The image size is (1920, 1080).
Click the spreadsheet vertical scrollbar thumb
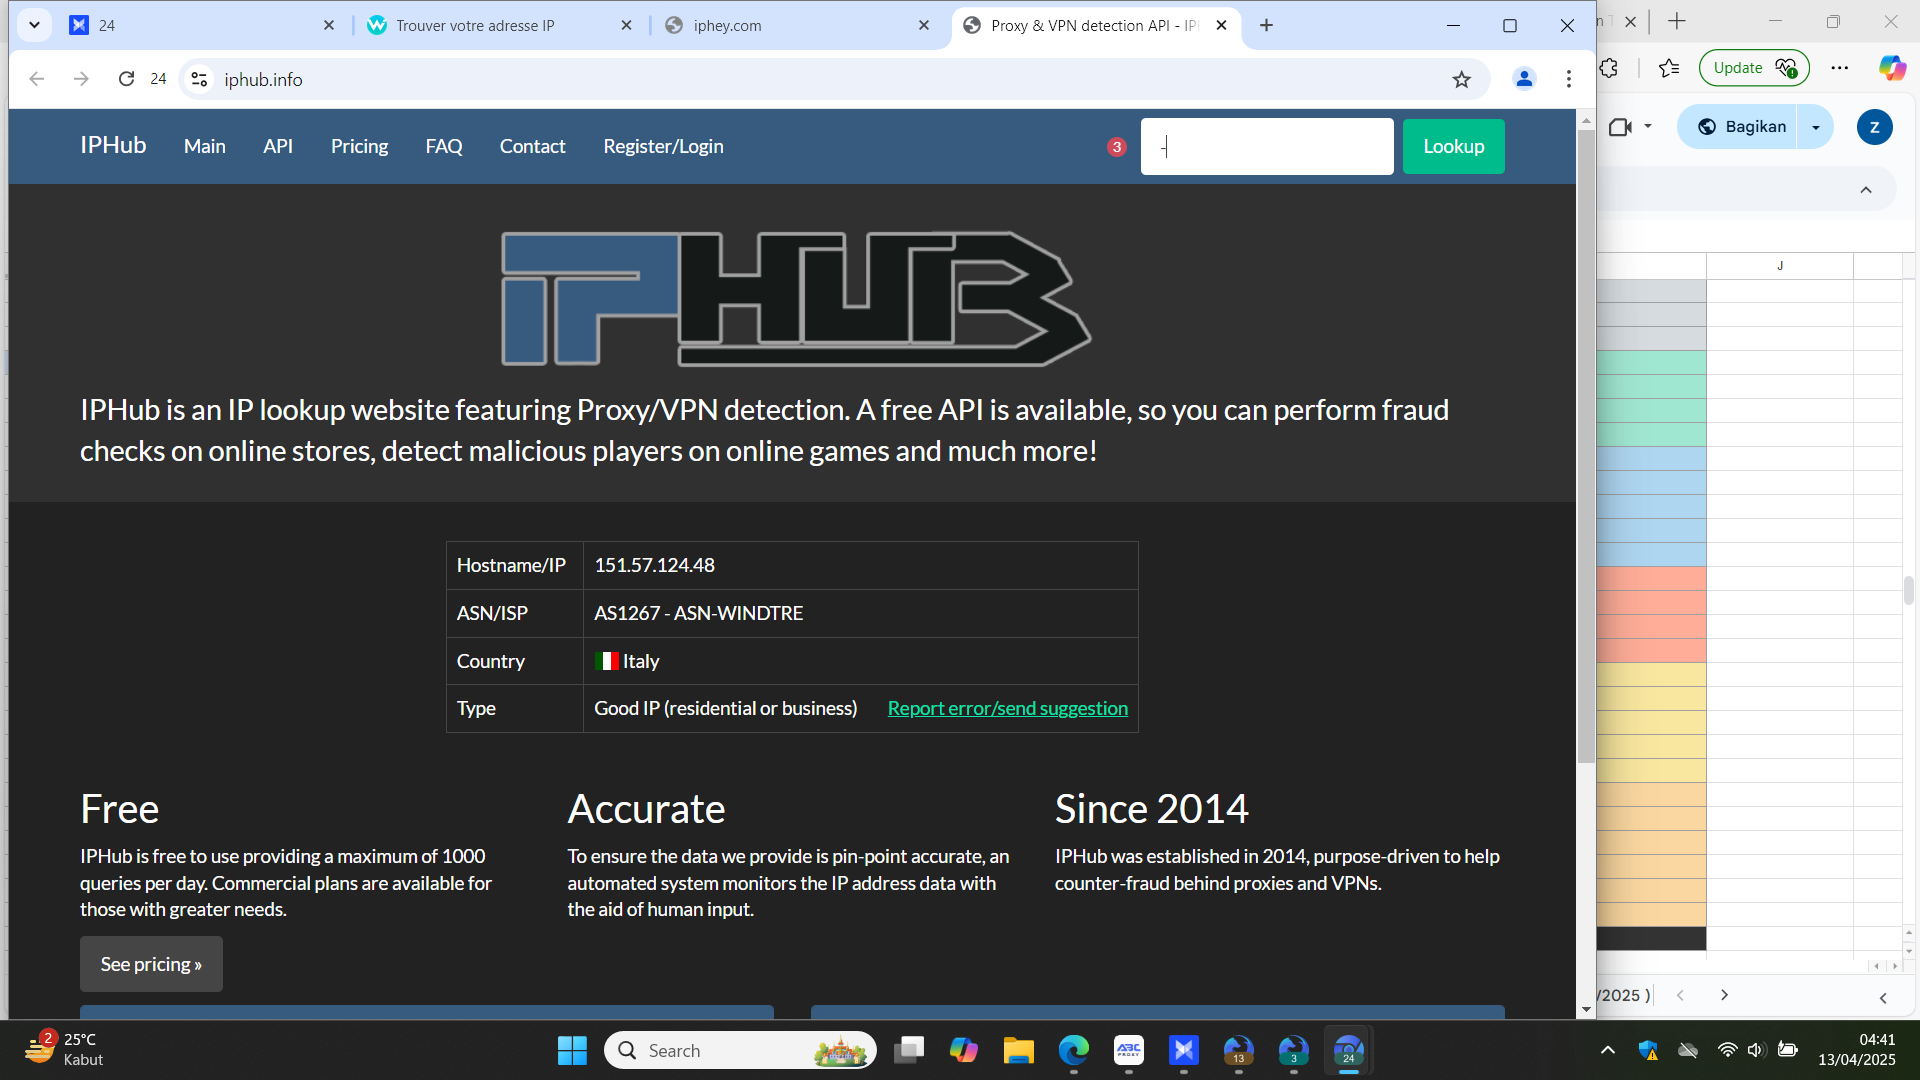(1909, 590)
